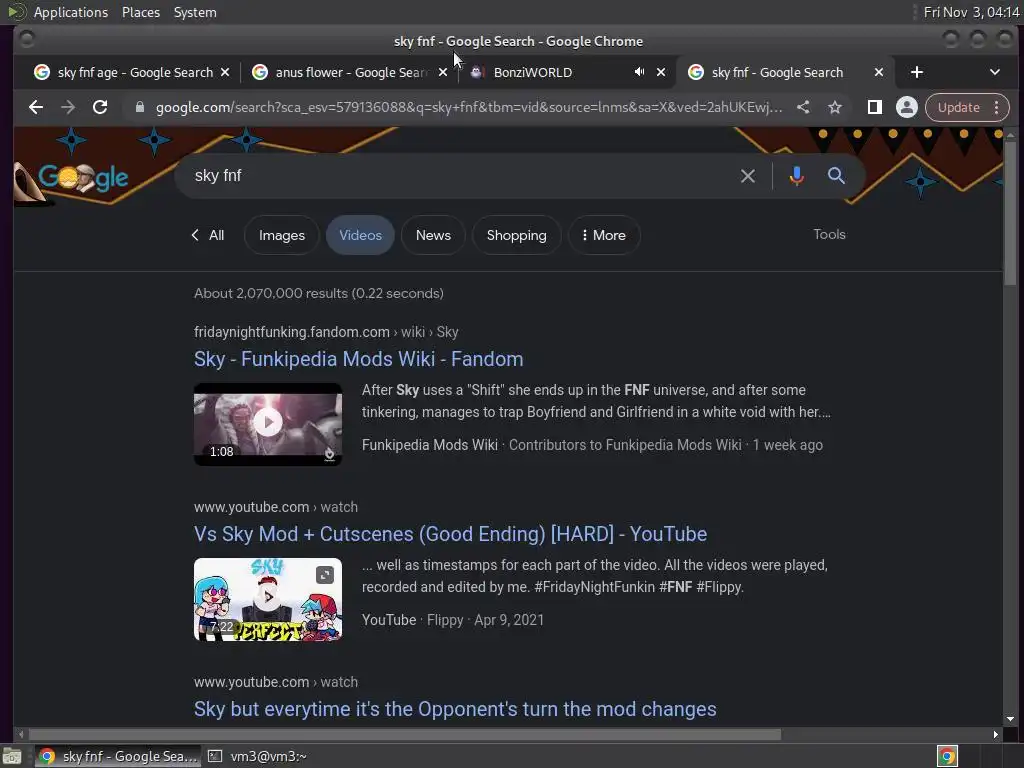
Task: Click the clock showing Fri Nov 3
Action: tap(971, 12)
